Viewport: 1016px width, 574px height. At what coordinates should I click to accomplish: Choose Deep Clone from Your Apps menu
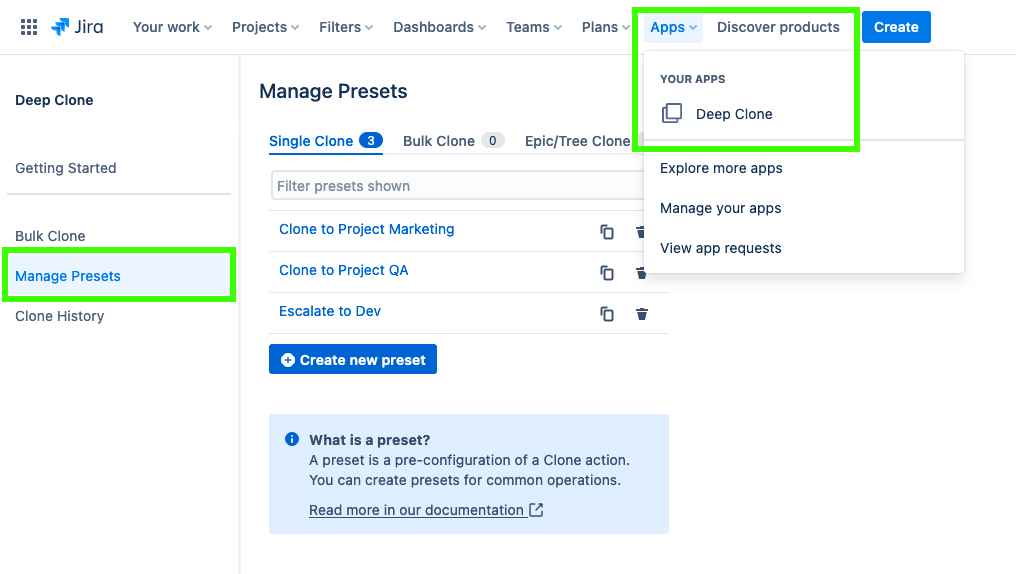point(733,114)
